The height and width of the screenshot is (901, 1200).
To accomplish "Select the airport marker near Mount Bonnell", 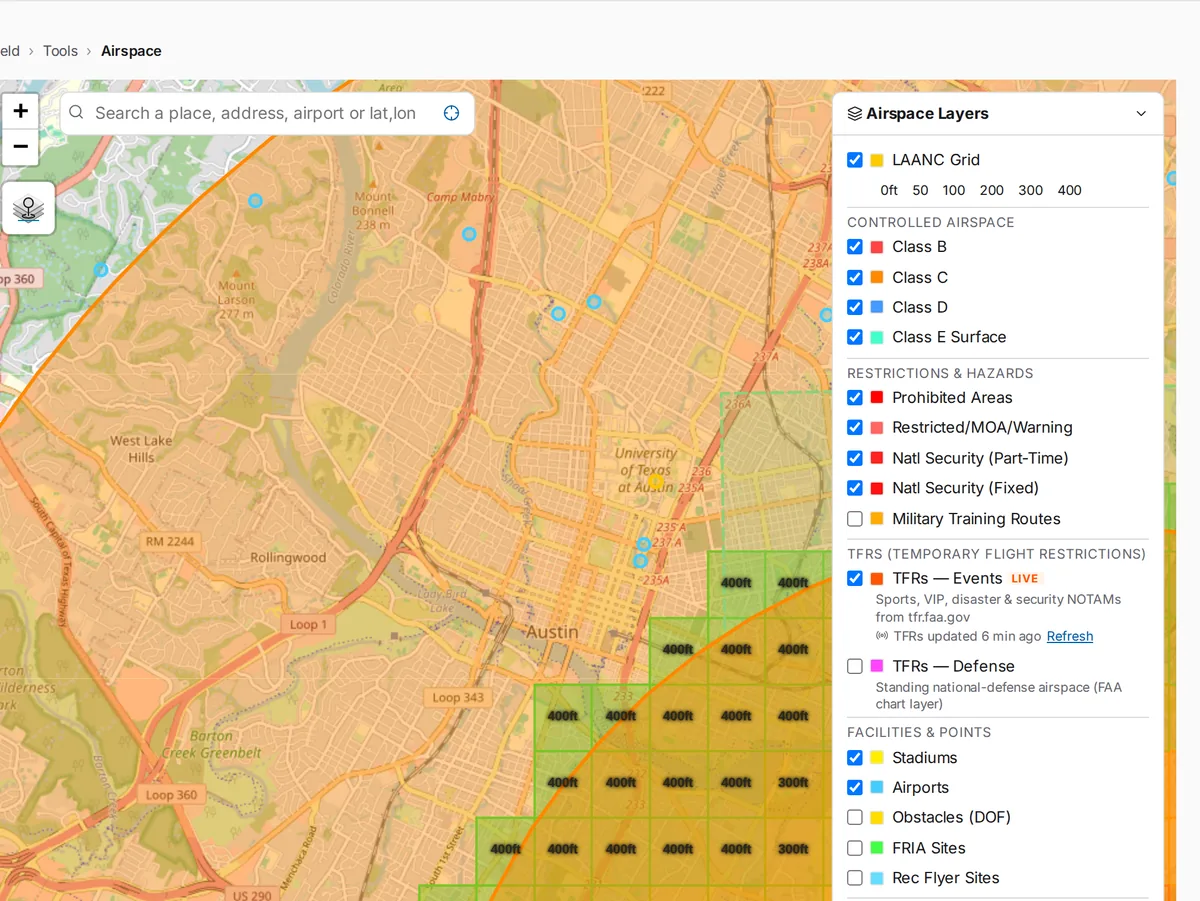I will 255,201.
